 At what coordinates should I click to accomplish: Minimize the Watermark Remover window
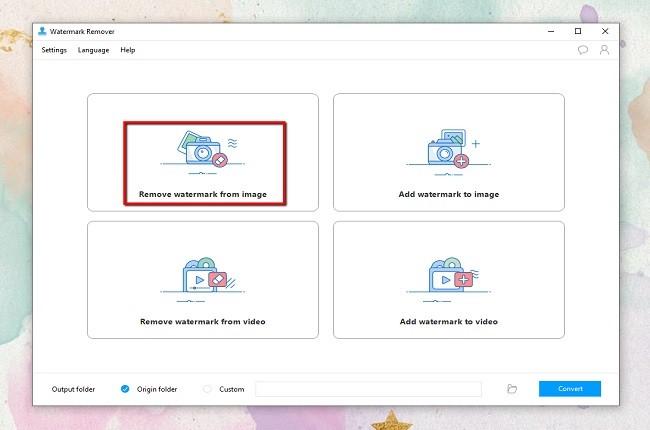pyautogui.click(x=551, y=31)
